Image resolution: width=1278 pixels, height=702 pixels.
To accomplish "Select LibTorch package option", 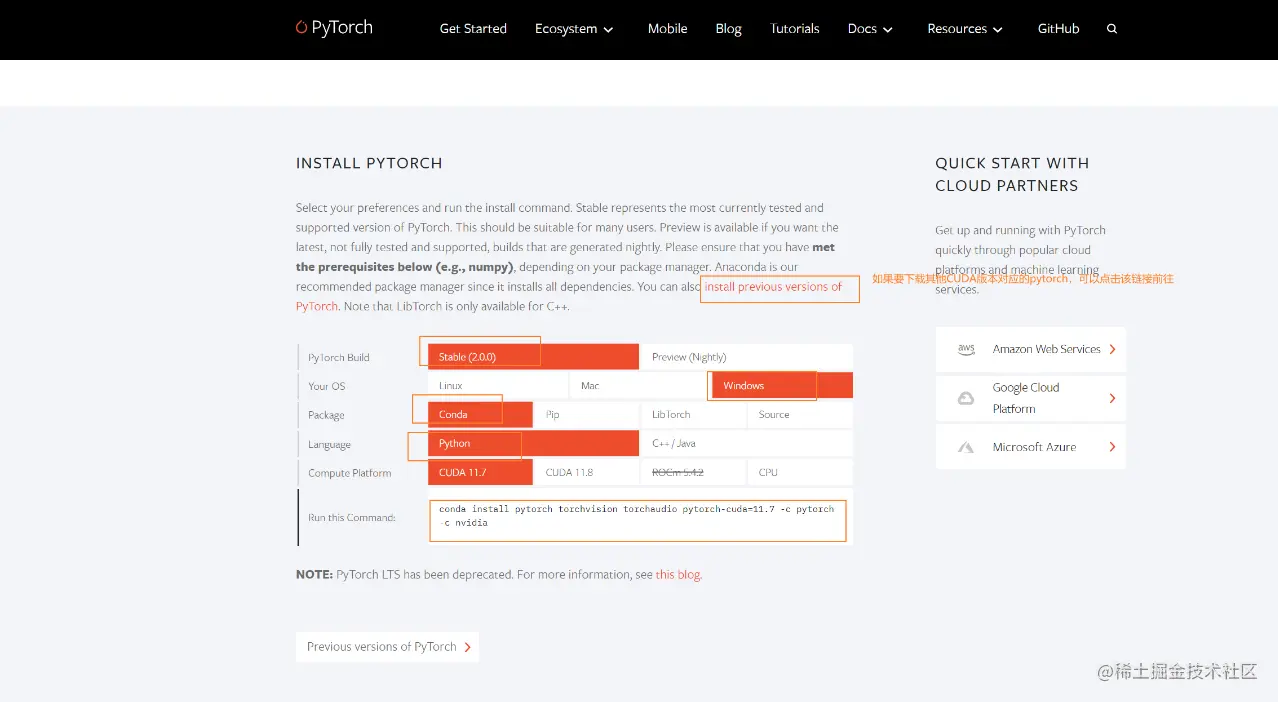I will coord(693,415).
